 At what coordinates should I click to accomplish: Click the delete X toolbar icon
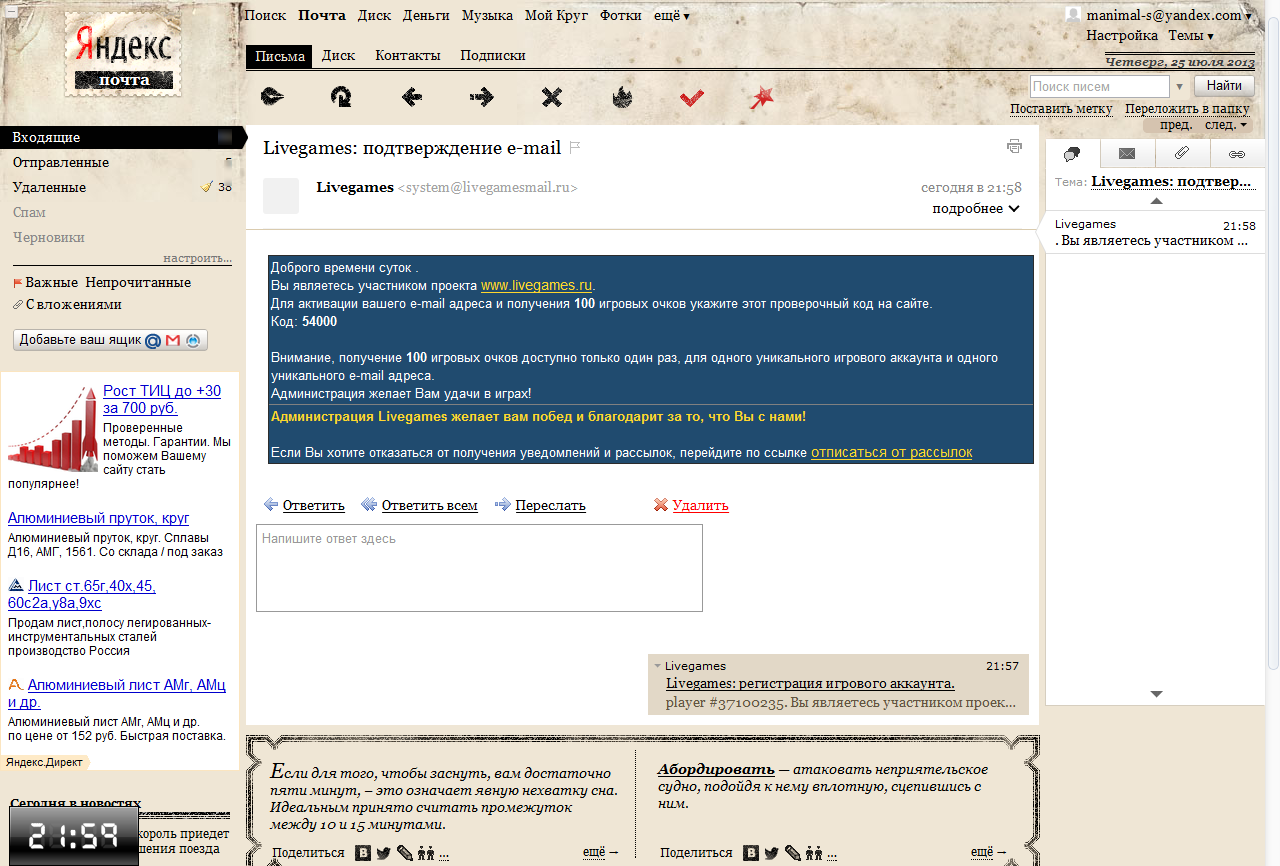tap(552, 97)
